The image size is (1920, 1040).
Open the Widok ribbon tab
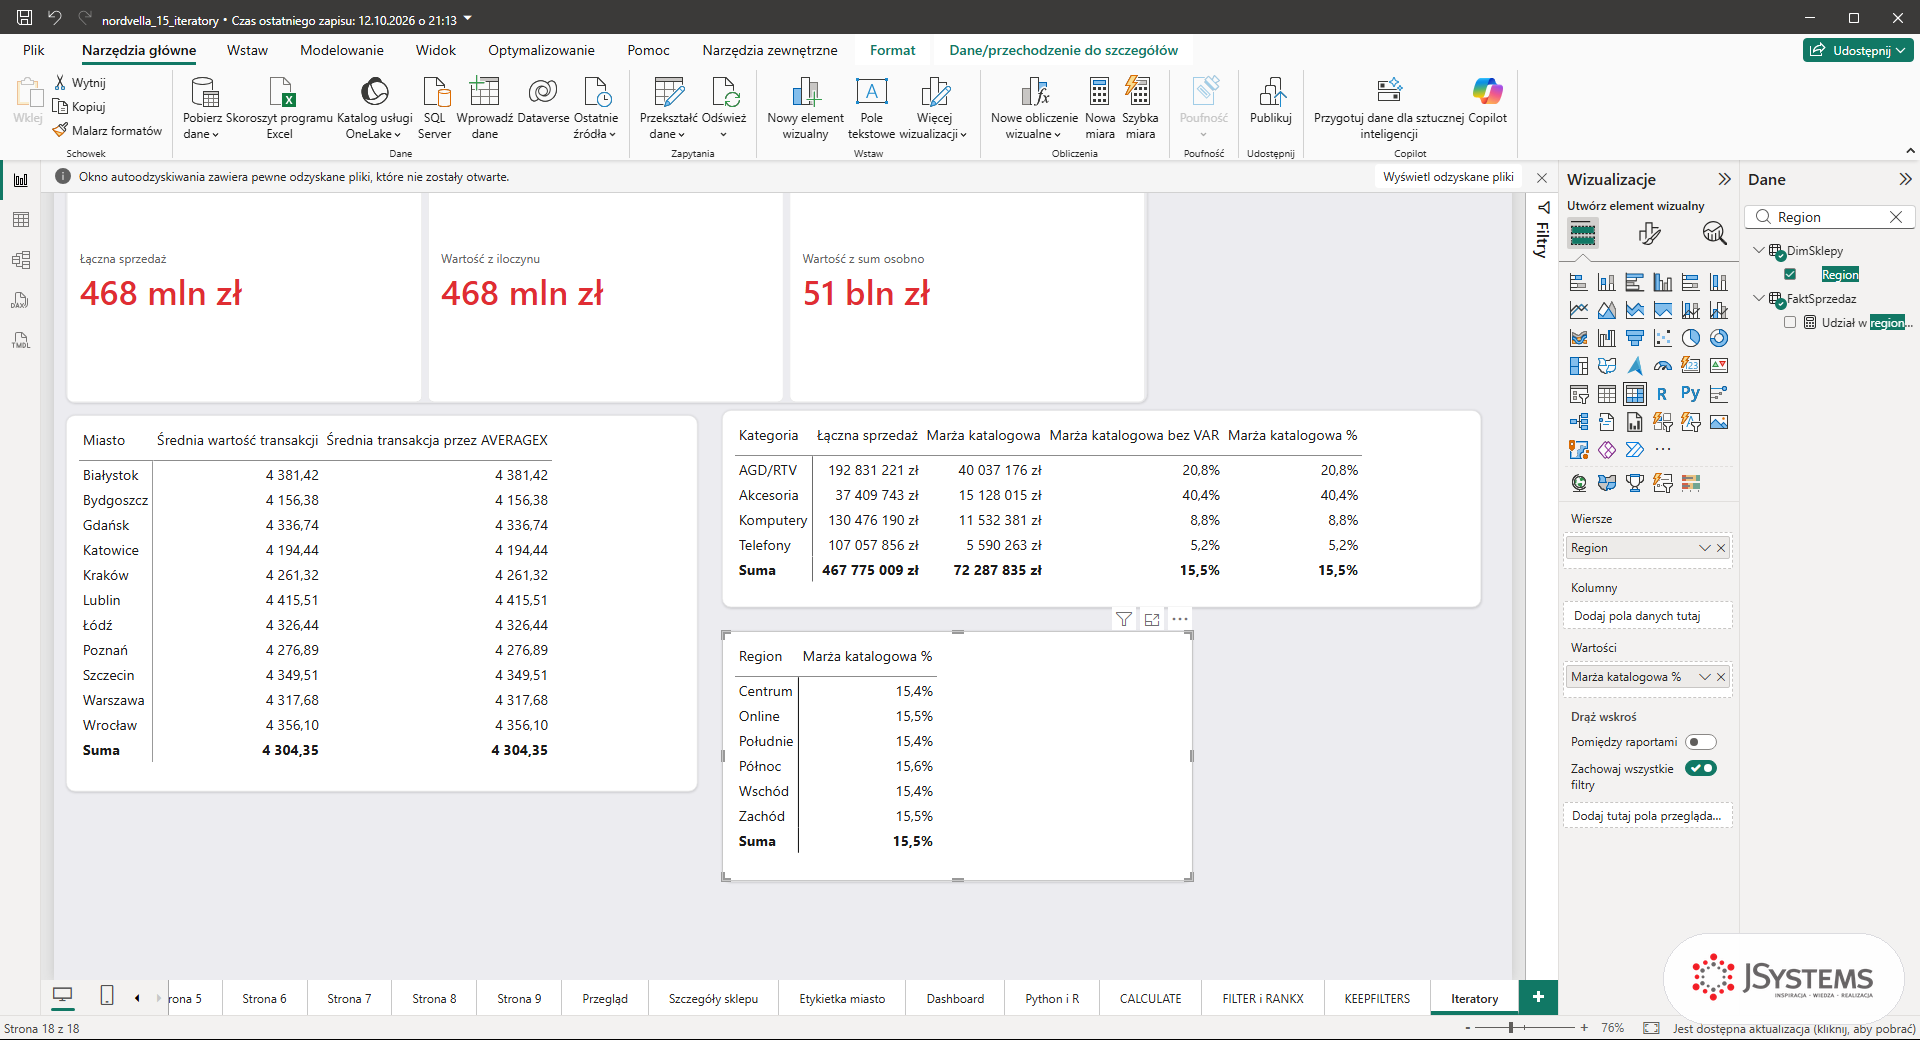pyautogui.click(x=436, y=50)
